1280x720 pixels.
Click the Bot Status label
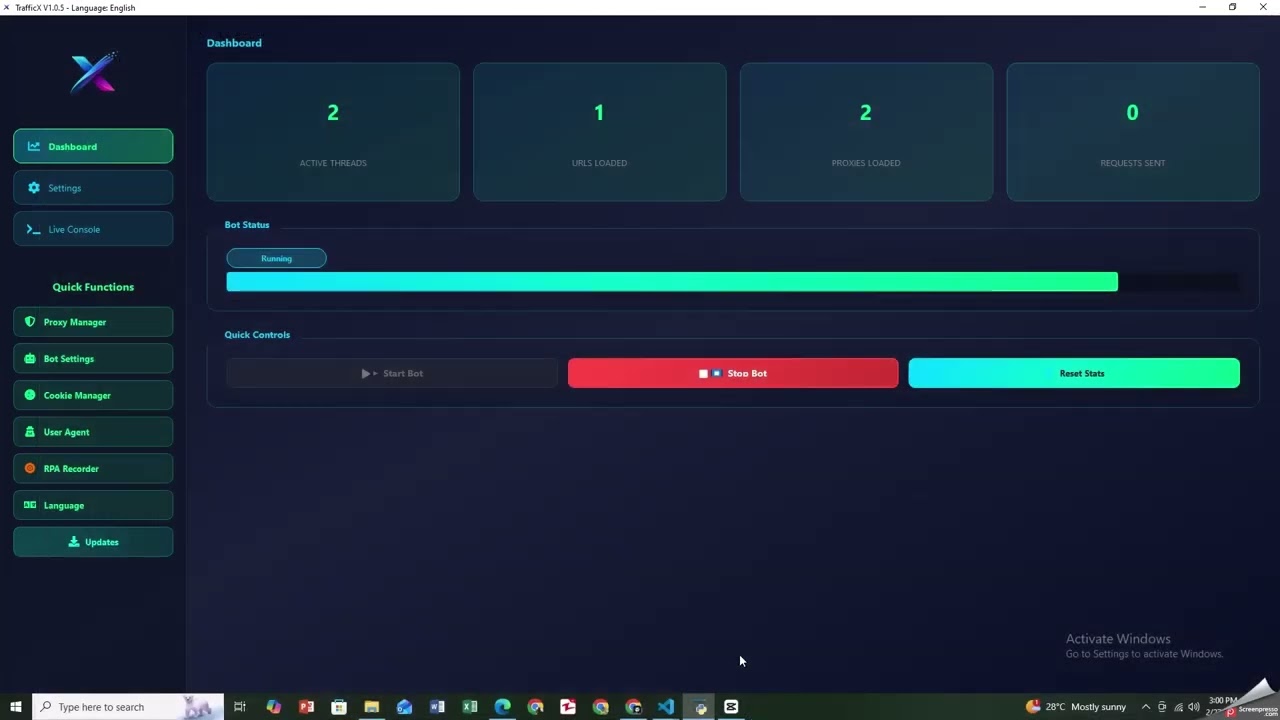pos(247,225)
